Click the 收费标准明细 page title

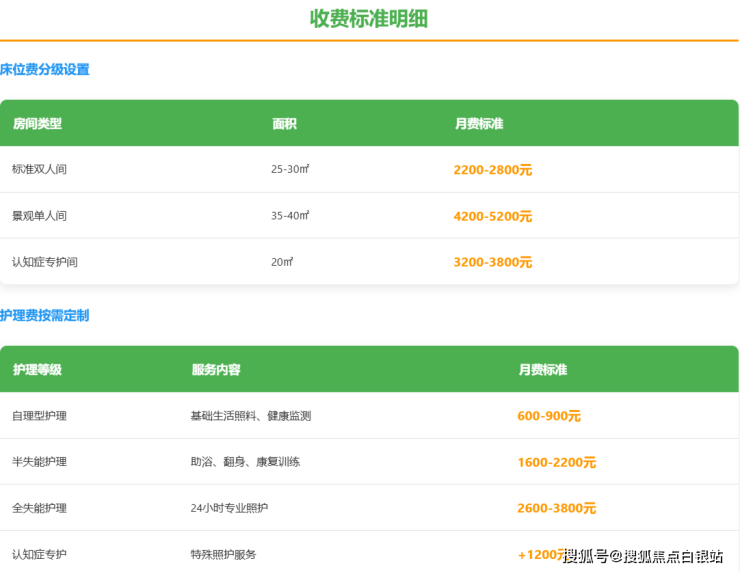369,19
